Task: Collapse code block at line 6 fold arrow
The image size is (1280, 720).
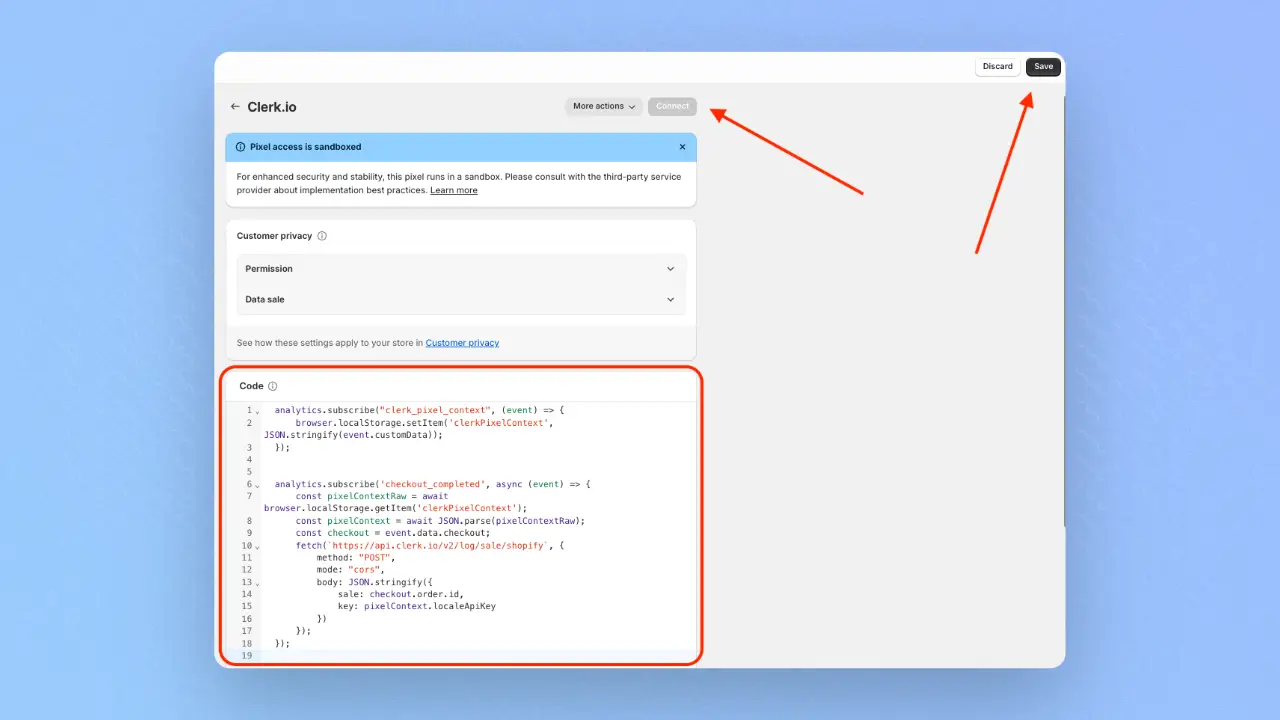Action: click(257, 485)
